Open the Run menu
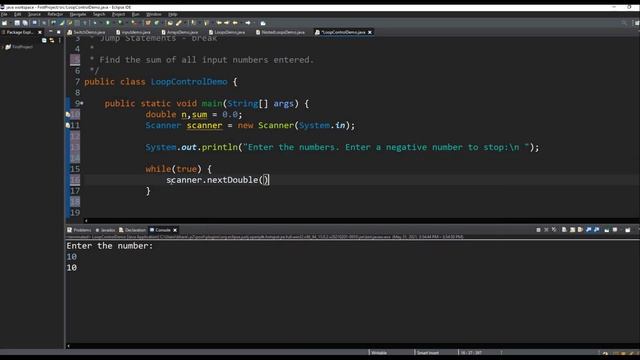This screenshot has width=640, height=360. pyautogui.click(x=136, y=14)
